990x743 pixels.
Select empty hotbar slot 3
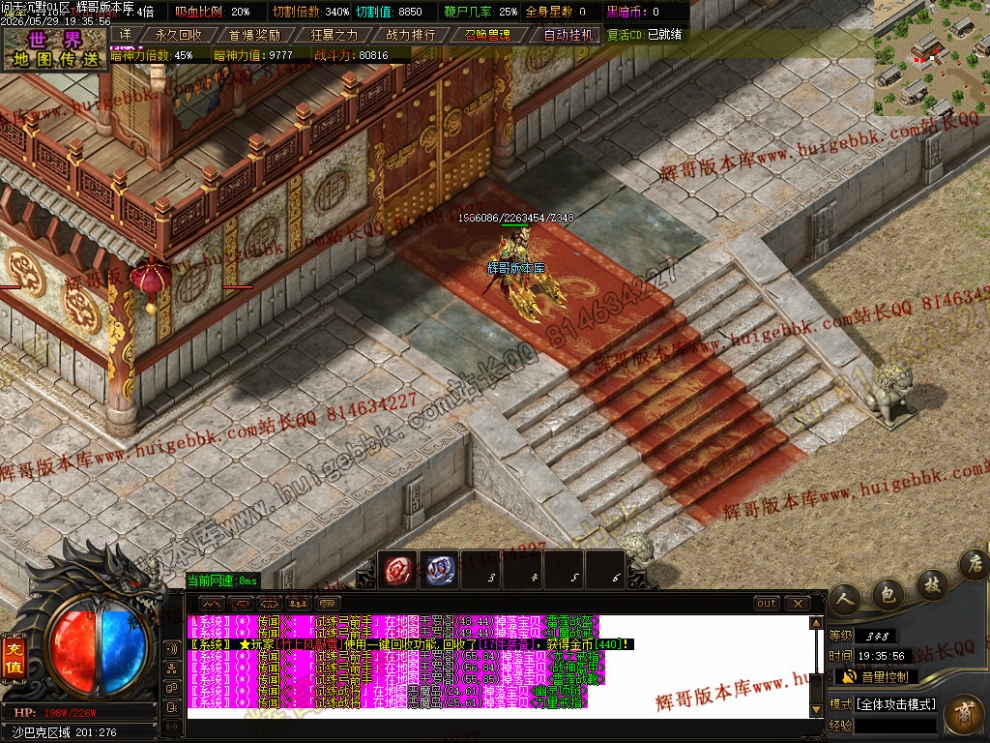tap(482, 571)
